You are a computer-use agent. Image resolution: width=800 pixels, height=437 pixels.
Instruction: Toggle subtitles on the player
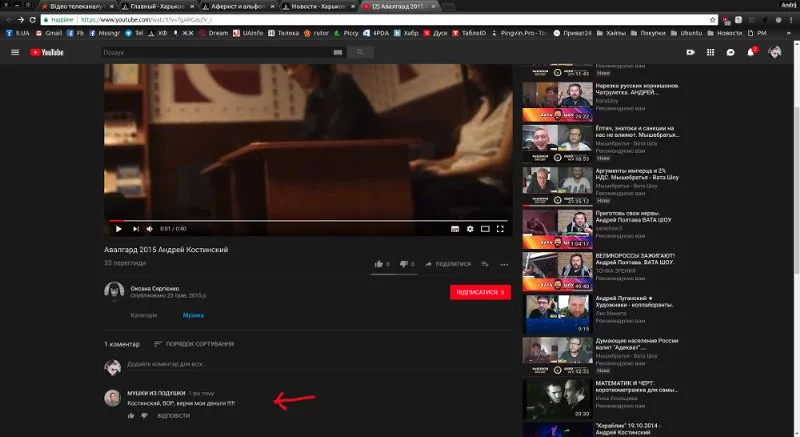[x=455, y=229]
